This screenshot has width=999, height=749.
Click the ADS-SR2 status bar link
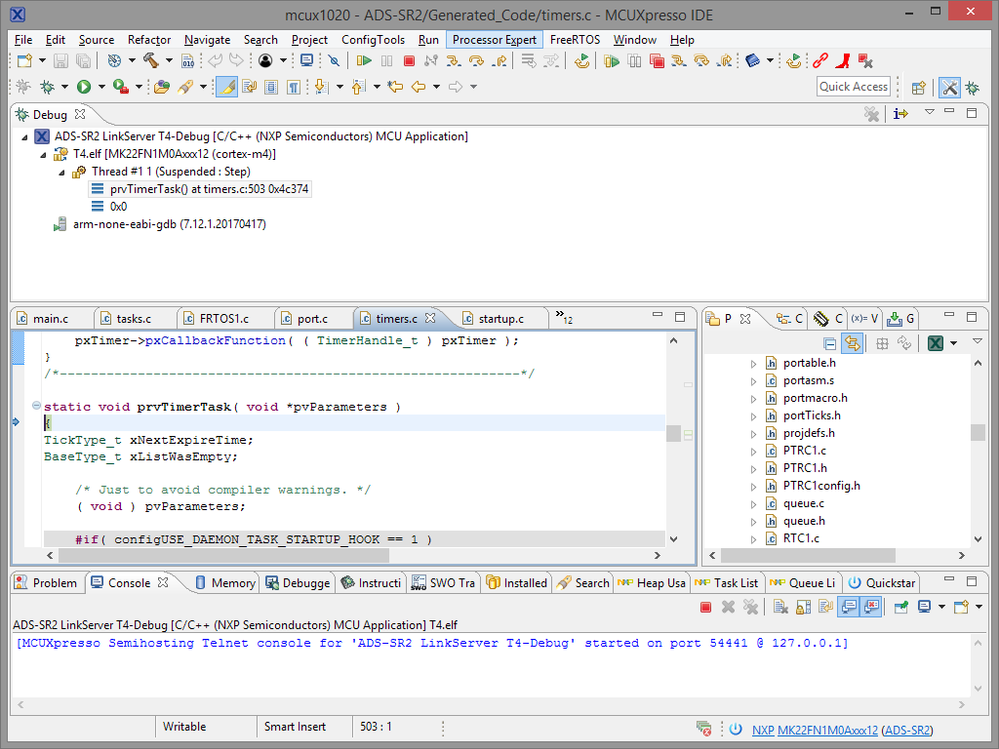click(907, 730)
